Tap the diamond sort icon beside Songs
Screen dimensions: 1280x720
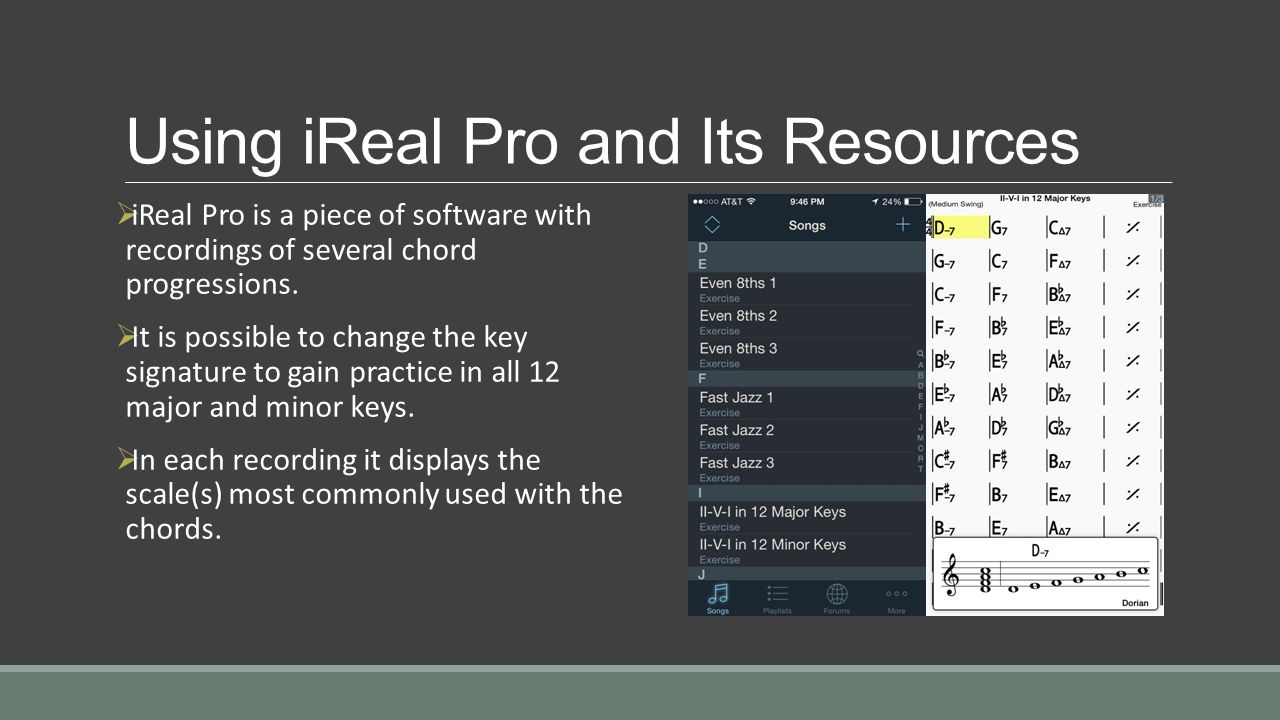click(712, 225)
